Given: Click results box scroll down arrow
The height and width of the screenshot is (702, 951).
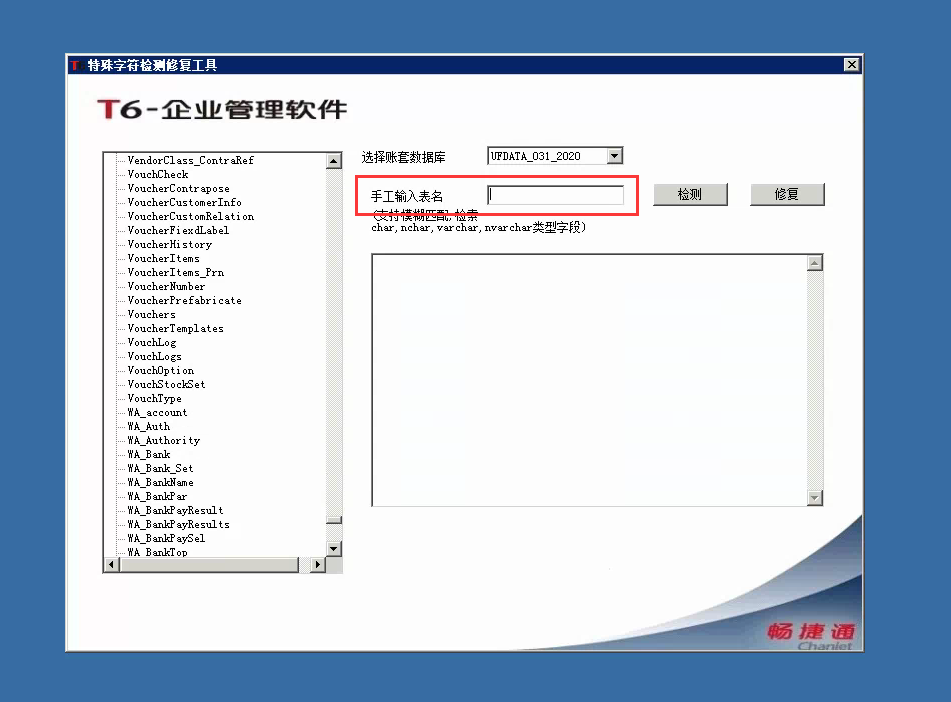Looking at the screenshot, I should [x=815, y=498].
